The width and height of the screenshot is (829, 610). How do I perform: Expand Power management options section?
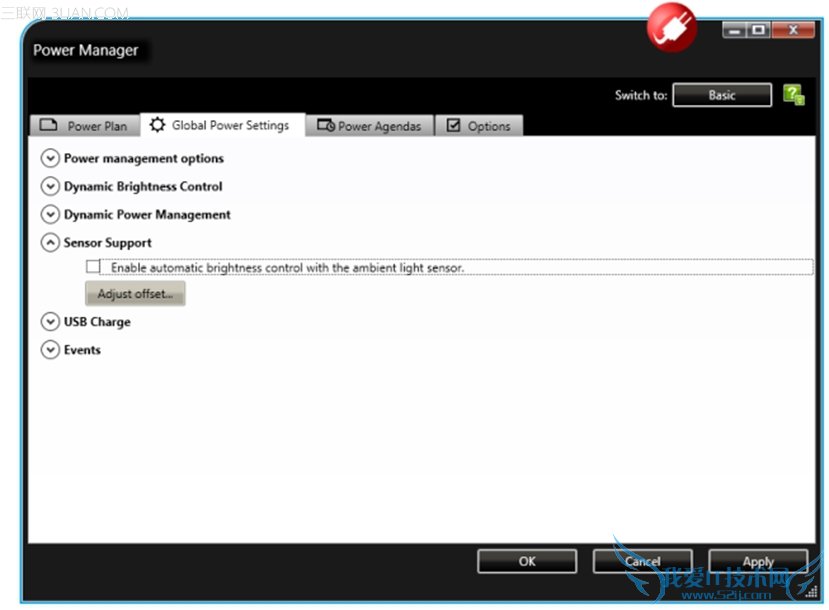[50, 158]
